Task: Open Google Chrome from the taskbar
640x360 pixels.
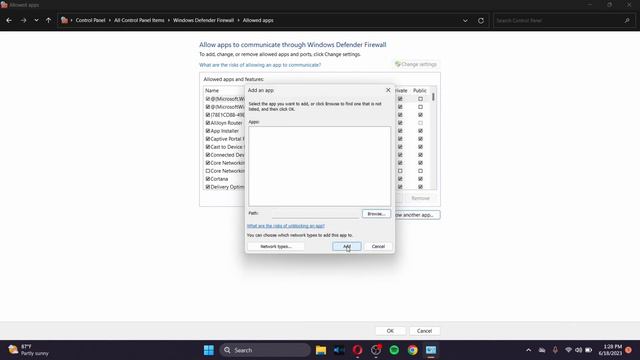Action: coord(413,350)
